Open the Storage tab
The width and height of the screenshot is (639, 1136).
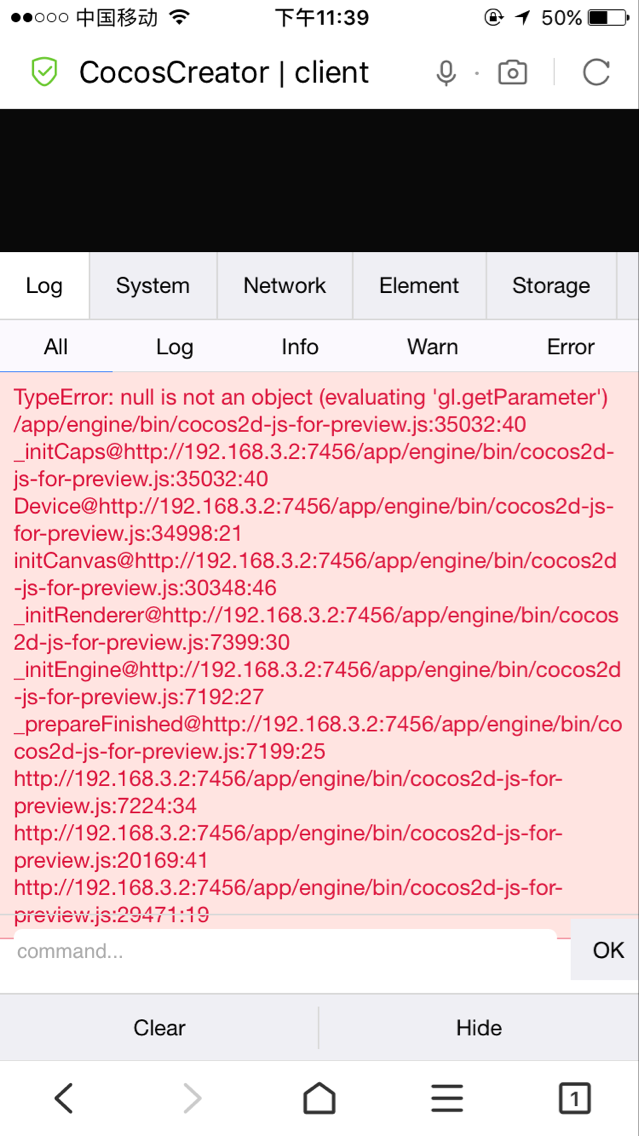(x=551, y=286)
